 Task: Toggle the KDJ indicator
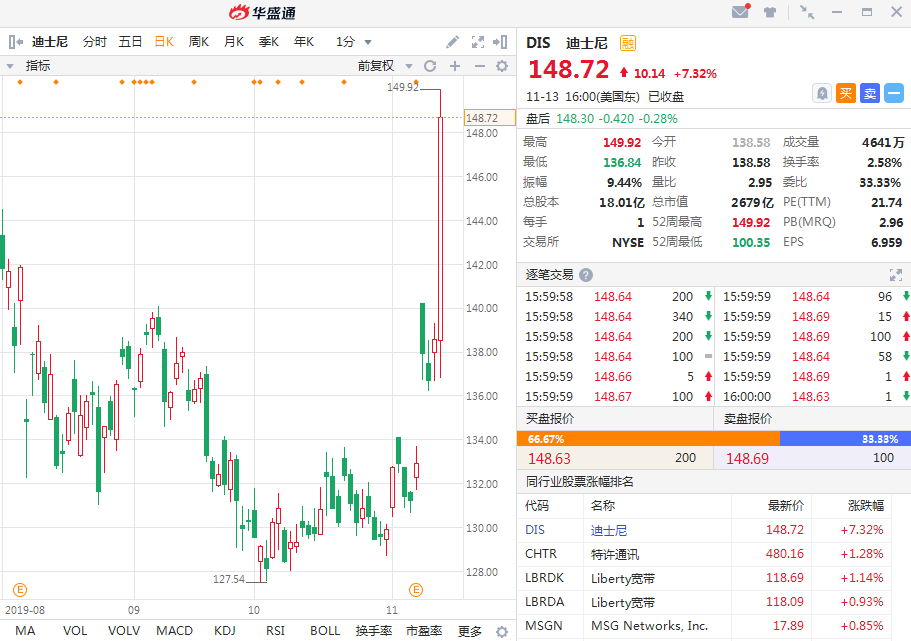coord(224,631)
